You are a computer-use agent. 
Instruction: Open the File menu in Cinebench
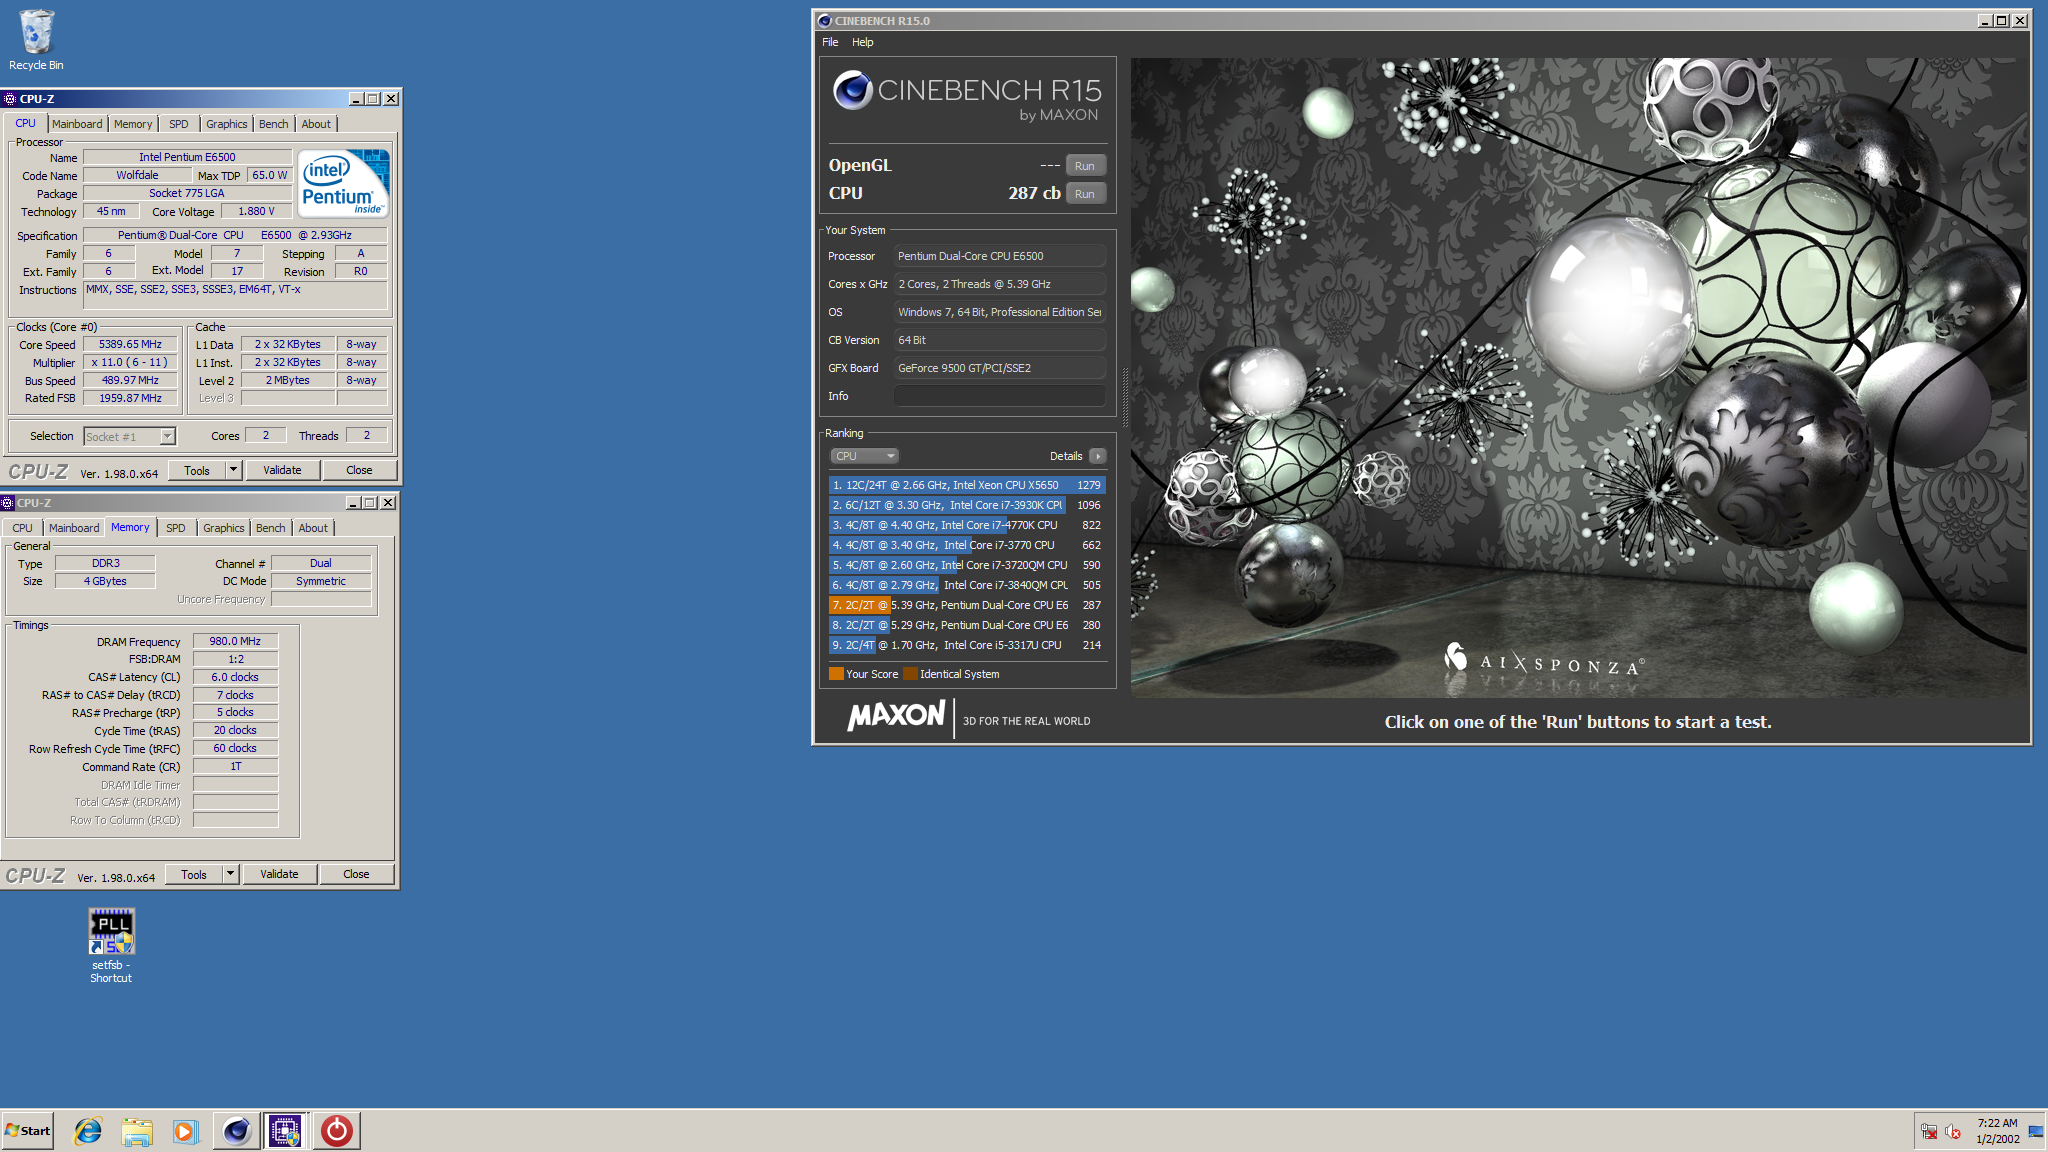[830, 42]
